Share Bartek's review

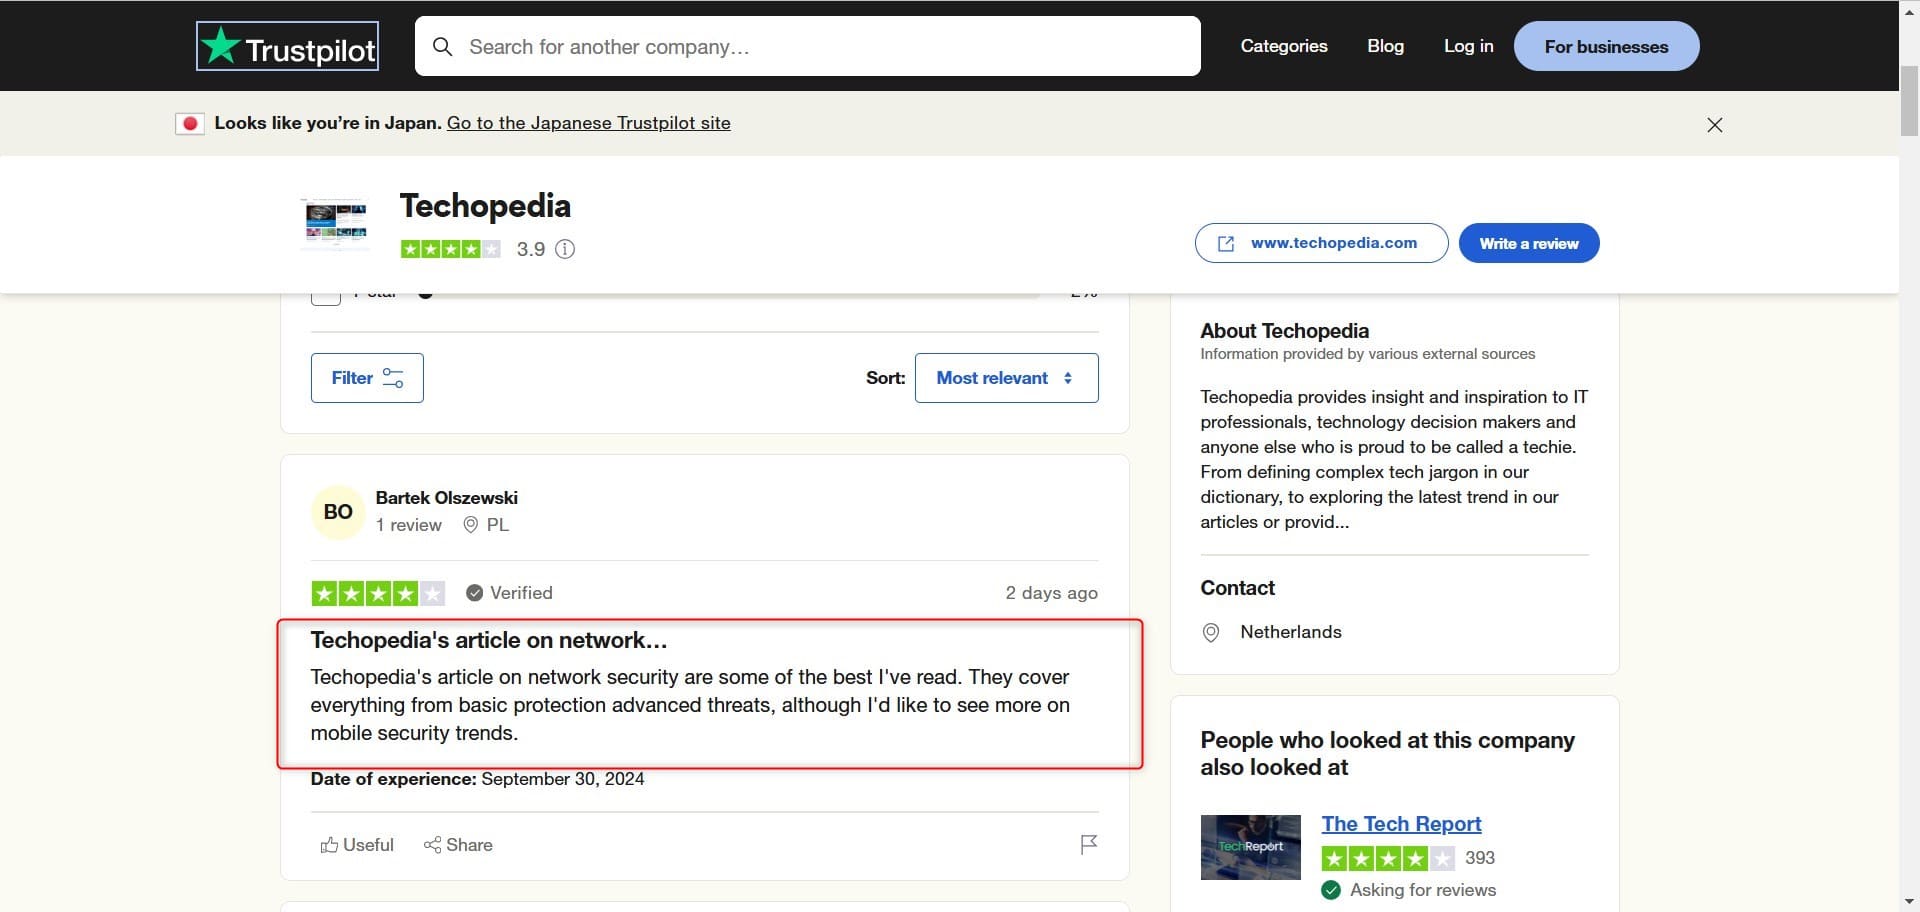458,845
